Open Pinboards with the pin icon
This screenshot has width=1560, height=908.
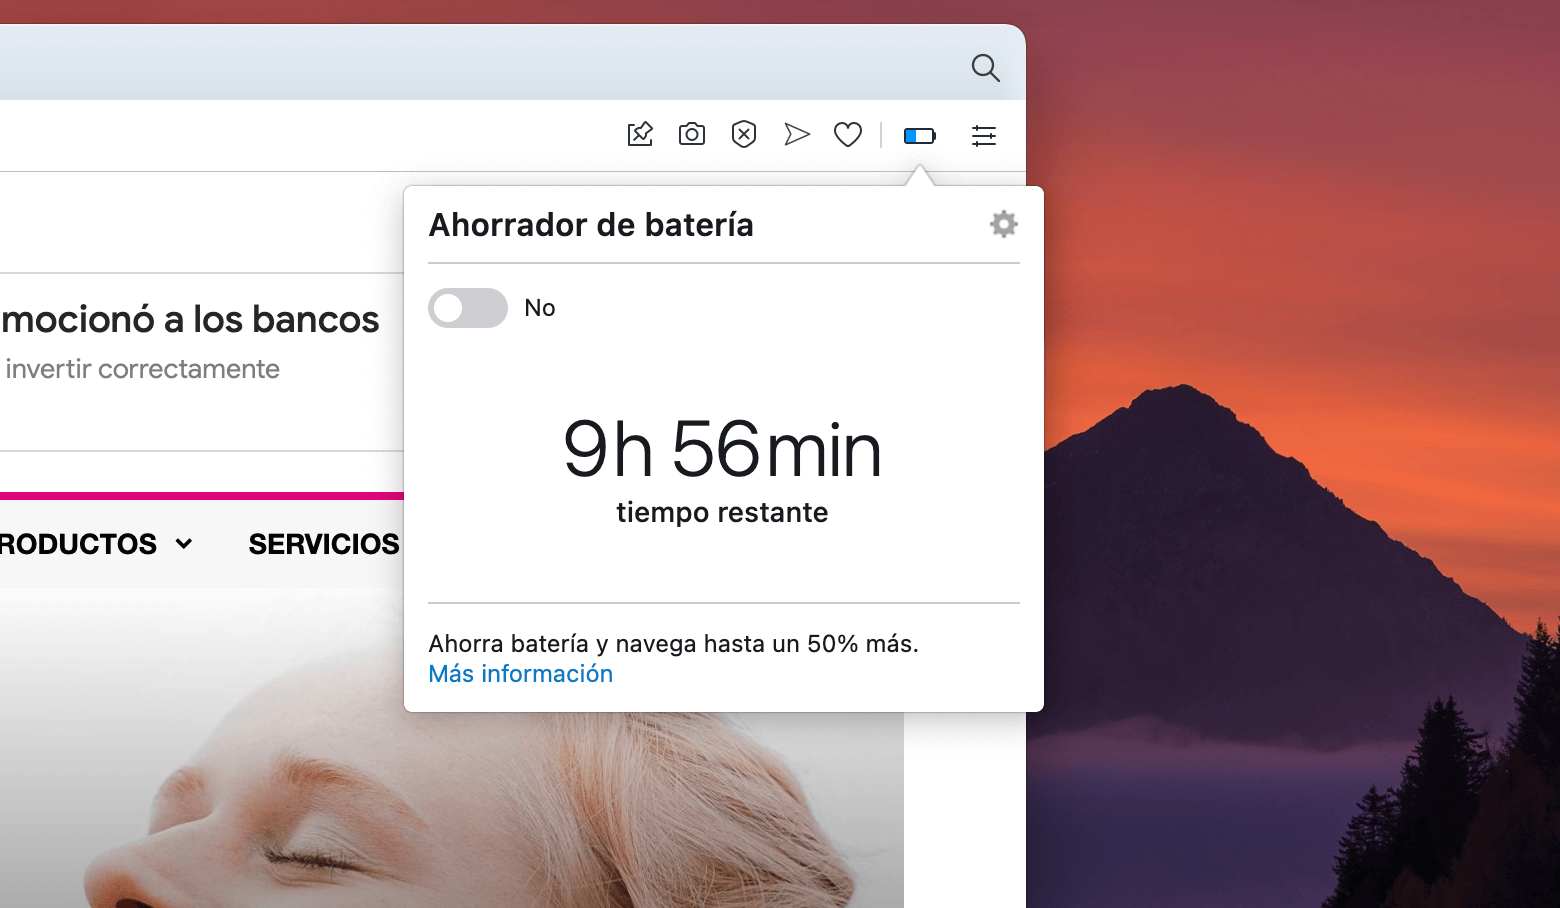pos(640,134)
